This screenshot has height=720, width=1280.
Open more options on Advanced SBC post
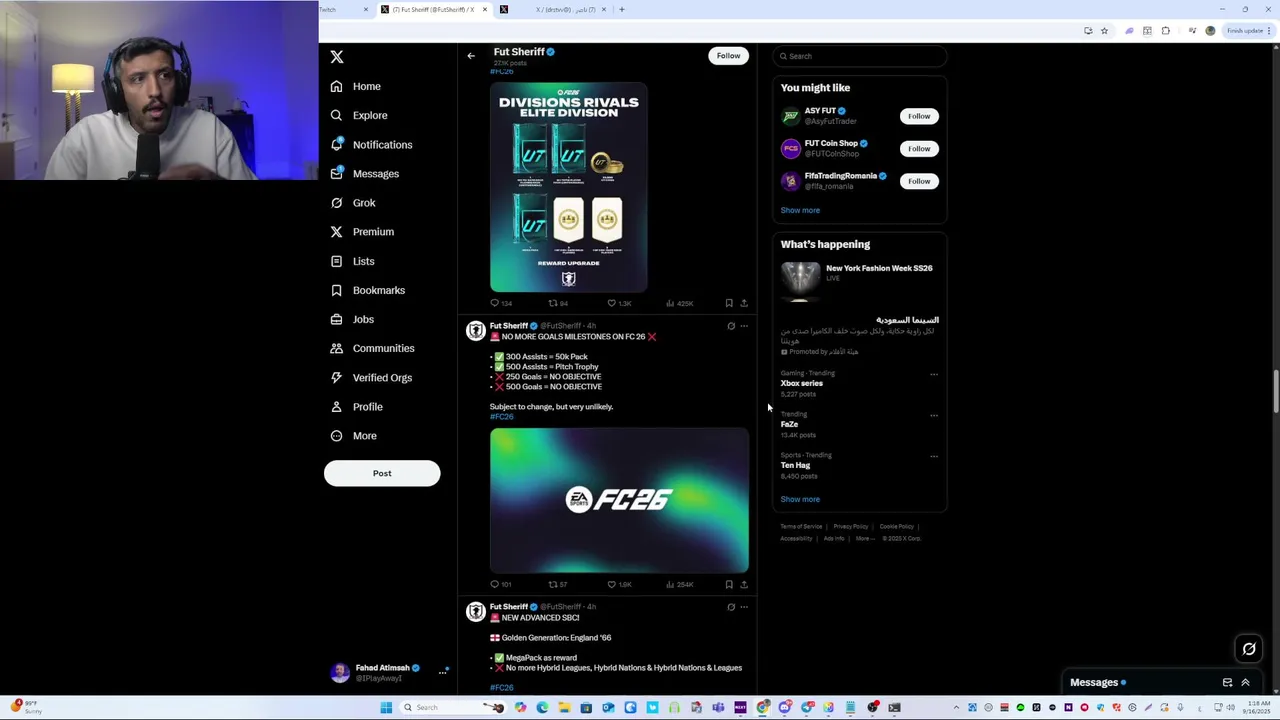click(744, 607)
